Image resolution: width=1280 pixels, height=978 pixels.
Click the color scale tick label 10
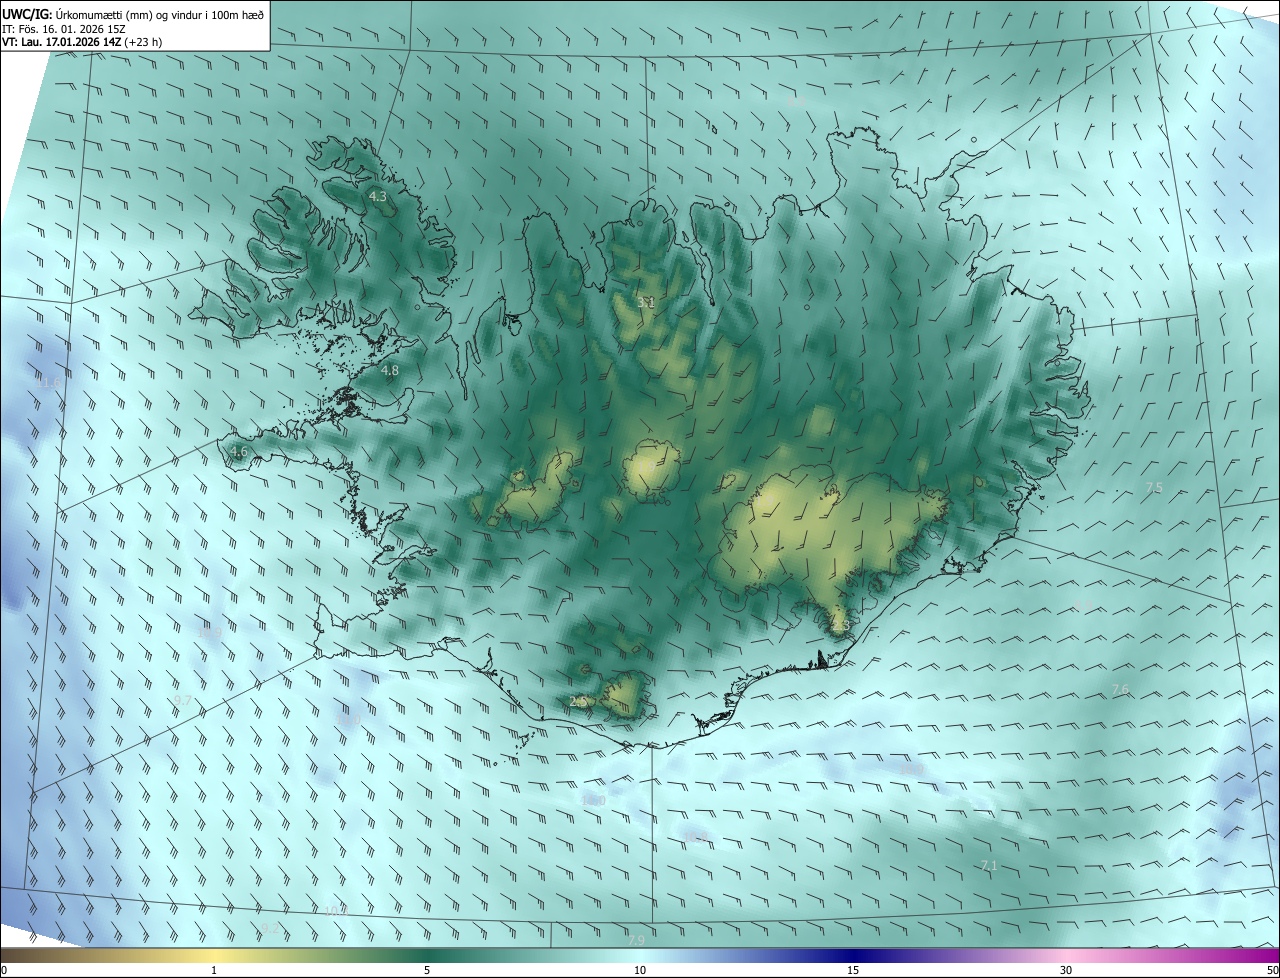640,970
